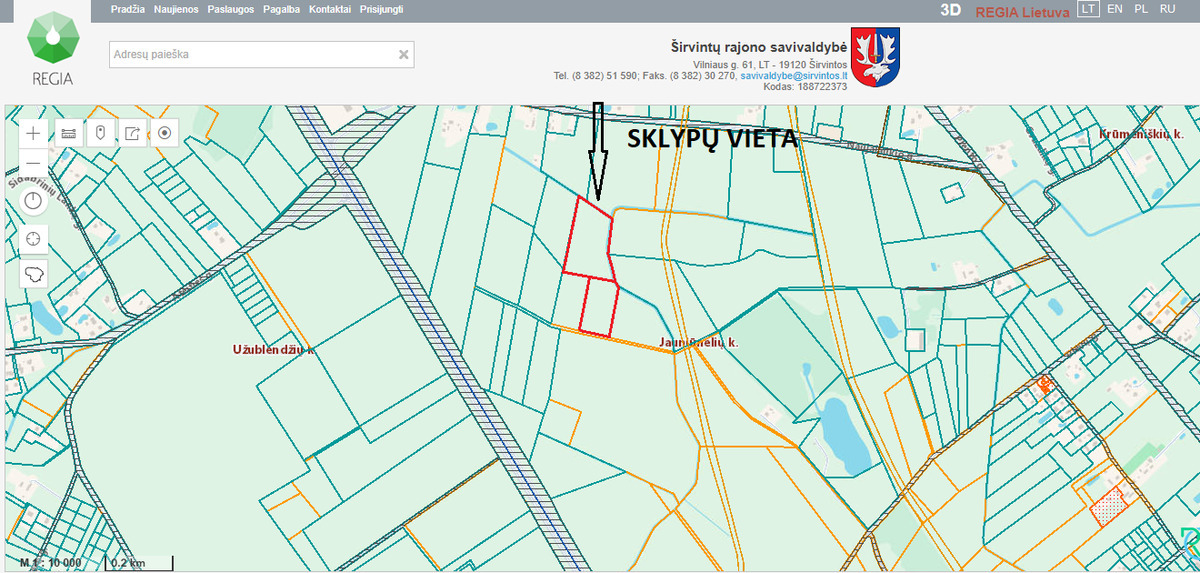This screenshot has width=1200, height=573.
Task: Email savivaldybe@sirvintos.lt link
Action: click(794, 75)
